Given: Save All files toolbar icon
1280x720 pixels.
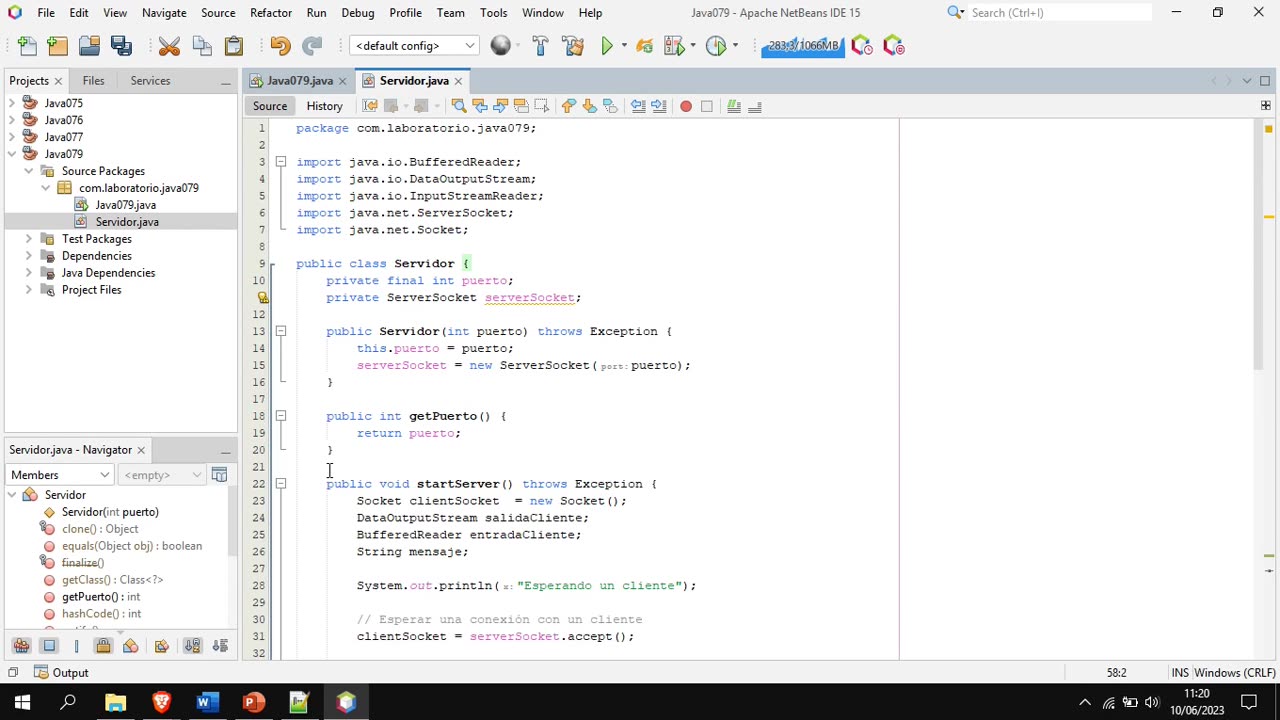Looking at the screenshot, I should tap(121, 46).
